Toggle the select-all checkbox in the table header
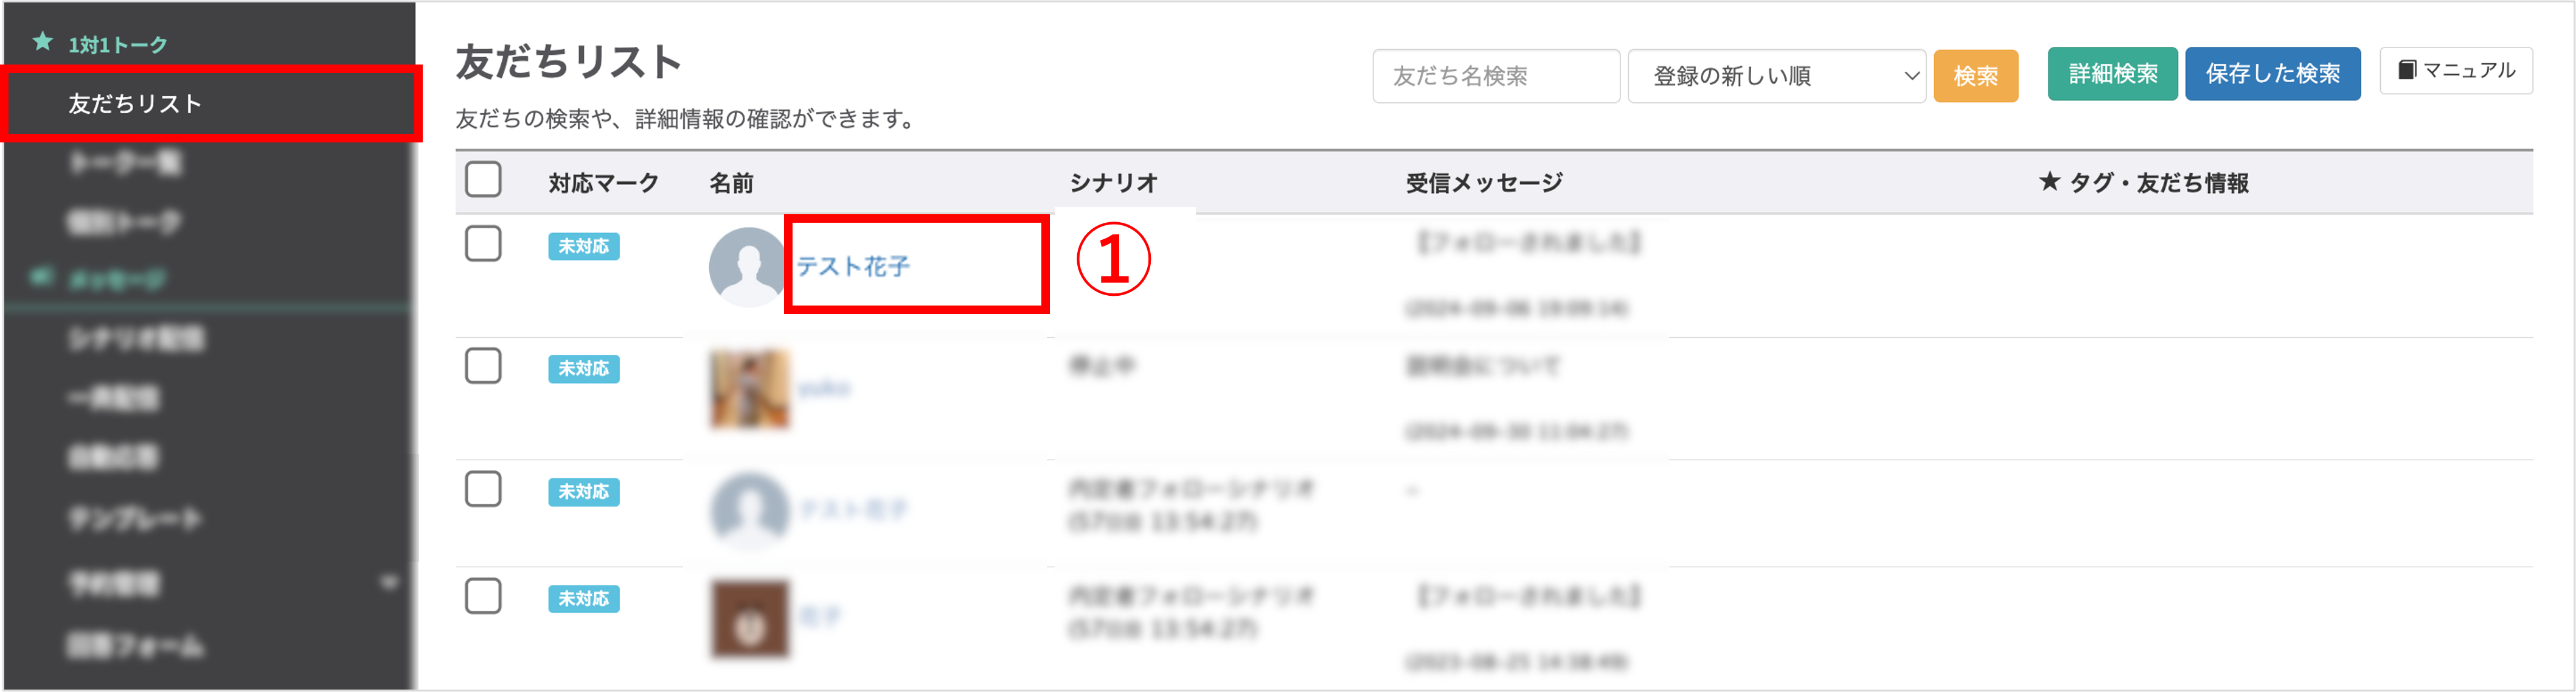Screen dimensions: 2576x692 coord(483,181)
